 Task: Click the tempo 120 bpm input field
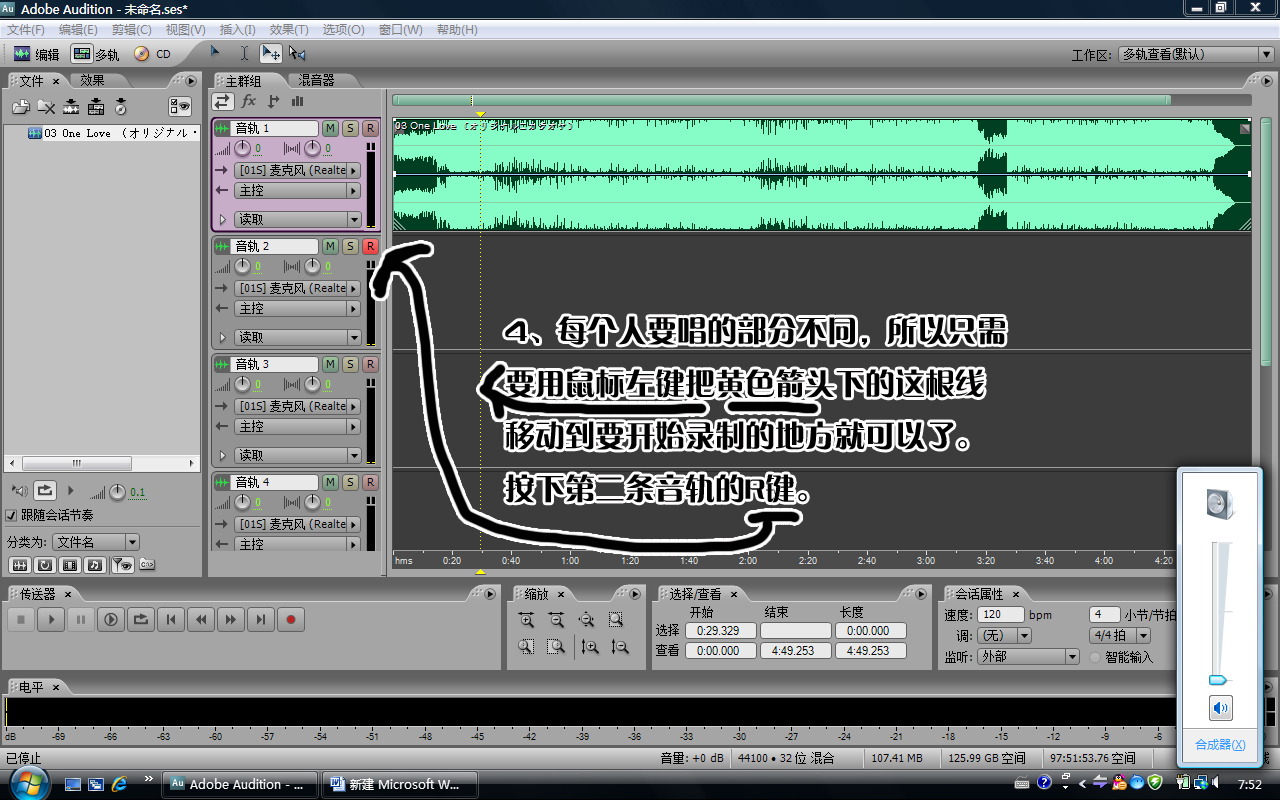[x=1001, y=614]
